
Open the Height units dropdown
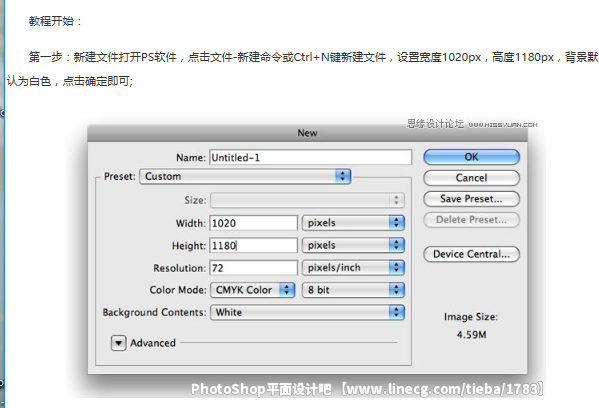353,245
